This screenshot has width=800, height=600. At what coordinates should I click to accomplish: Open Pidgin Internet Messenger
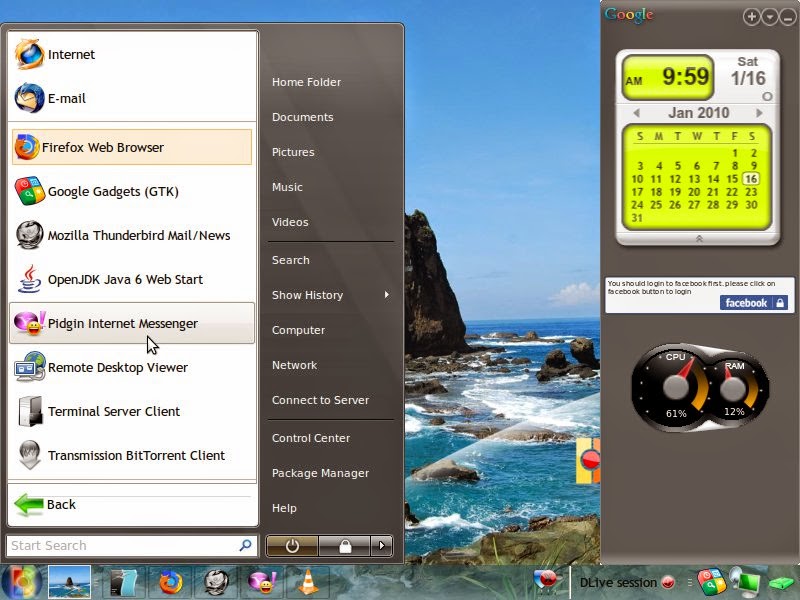click(128, 322)
